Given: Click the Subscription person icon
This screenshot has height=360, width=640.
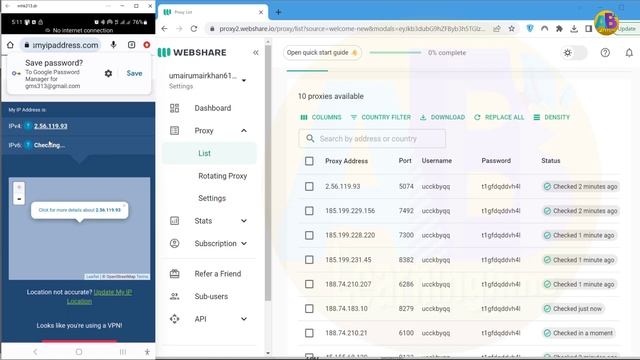Looking at the screenshot, I should tap(174, 244).
